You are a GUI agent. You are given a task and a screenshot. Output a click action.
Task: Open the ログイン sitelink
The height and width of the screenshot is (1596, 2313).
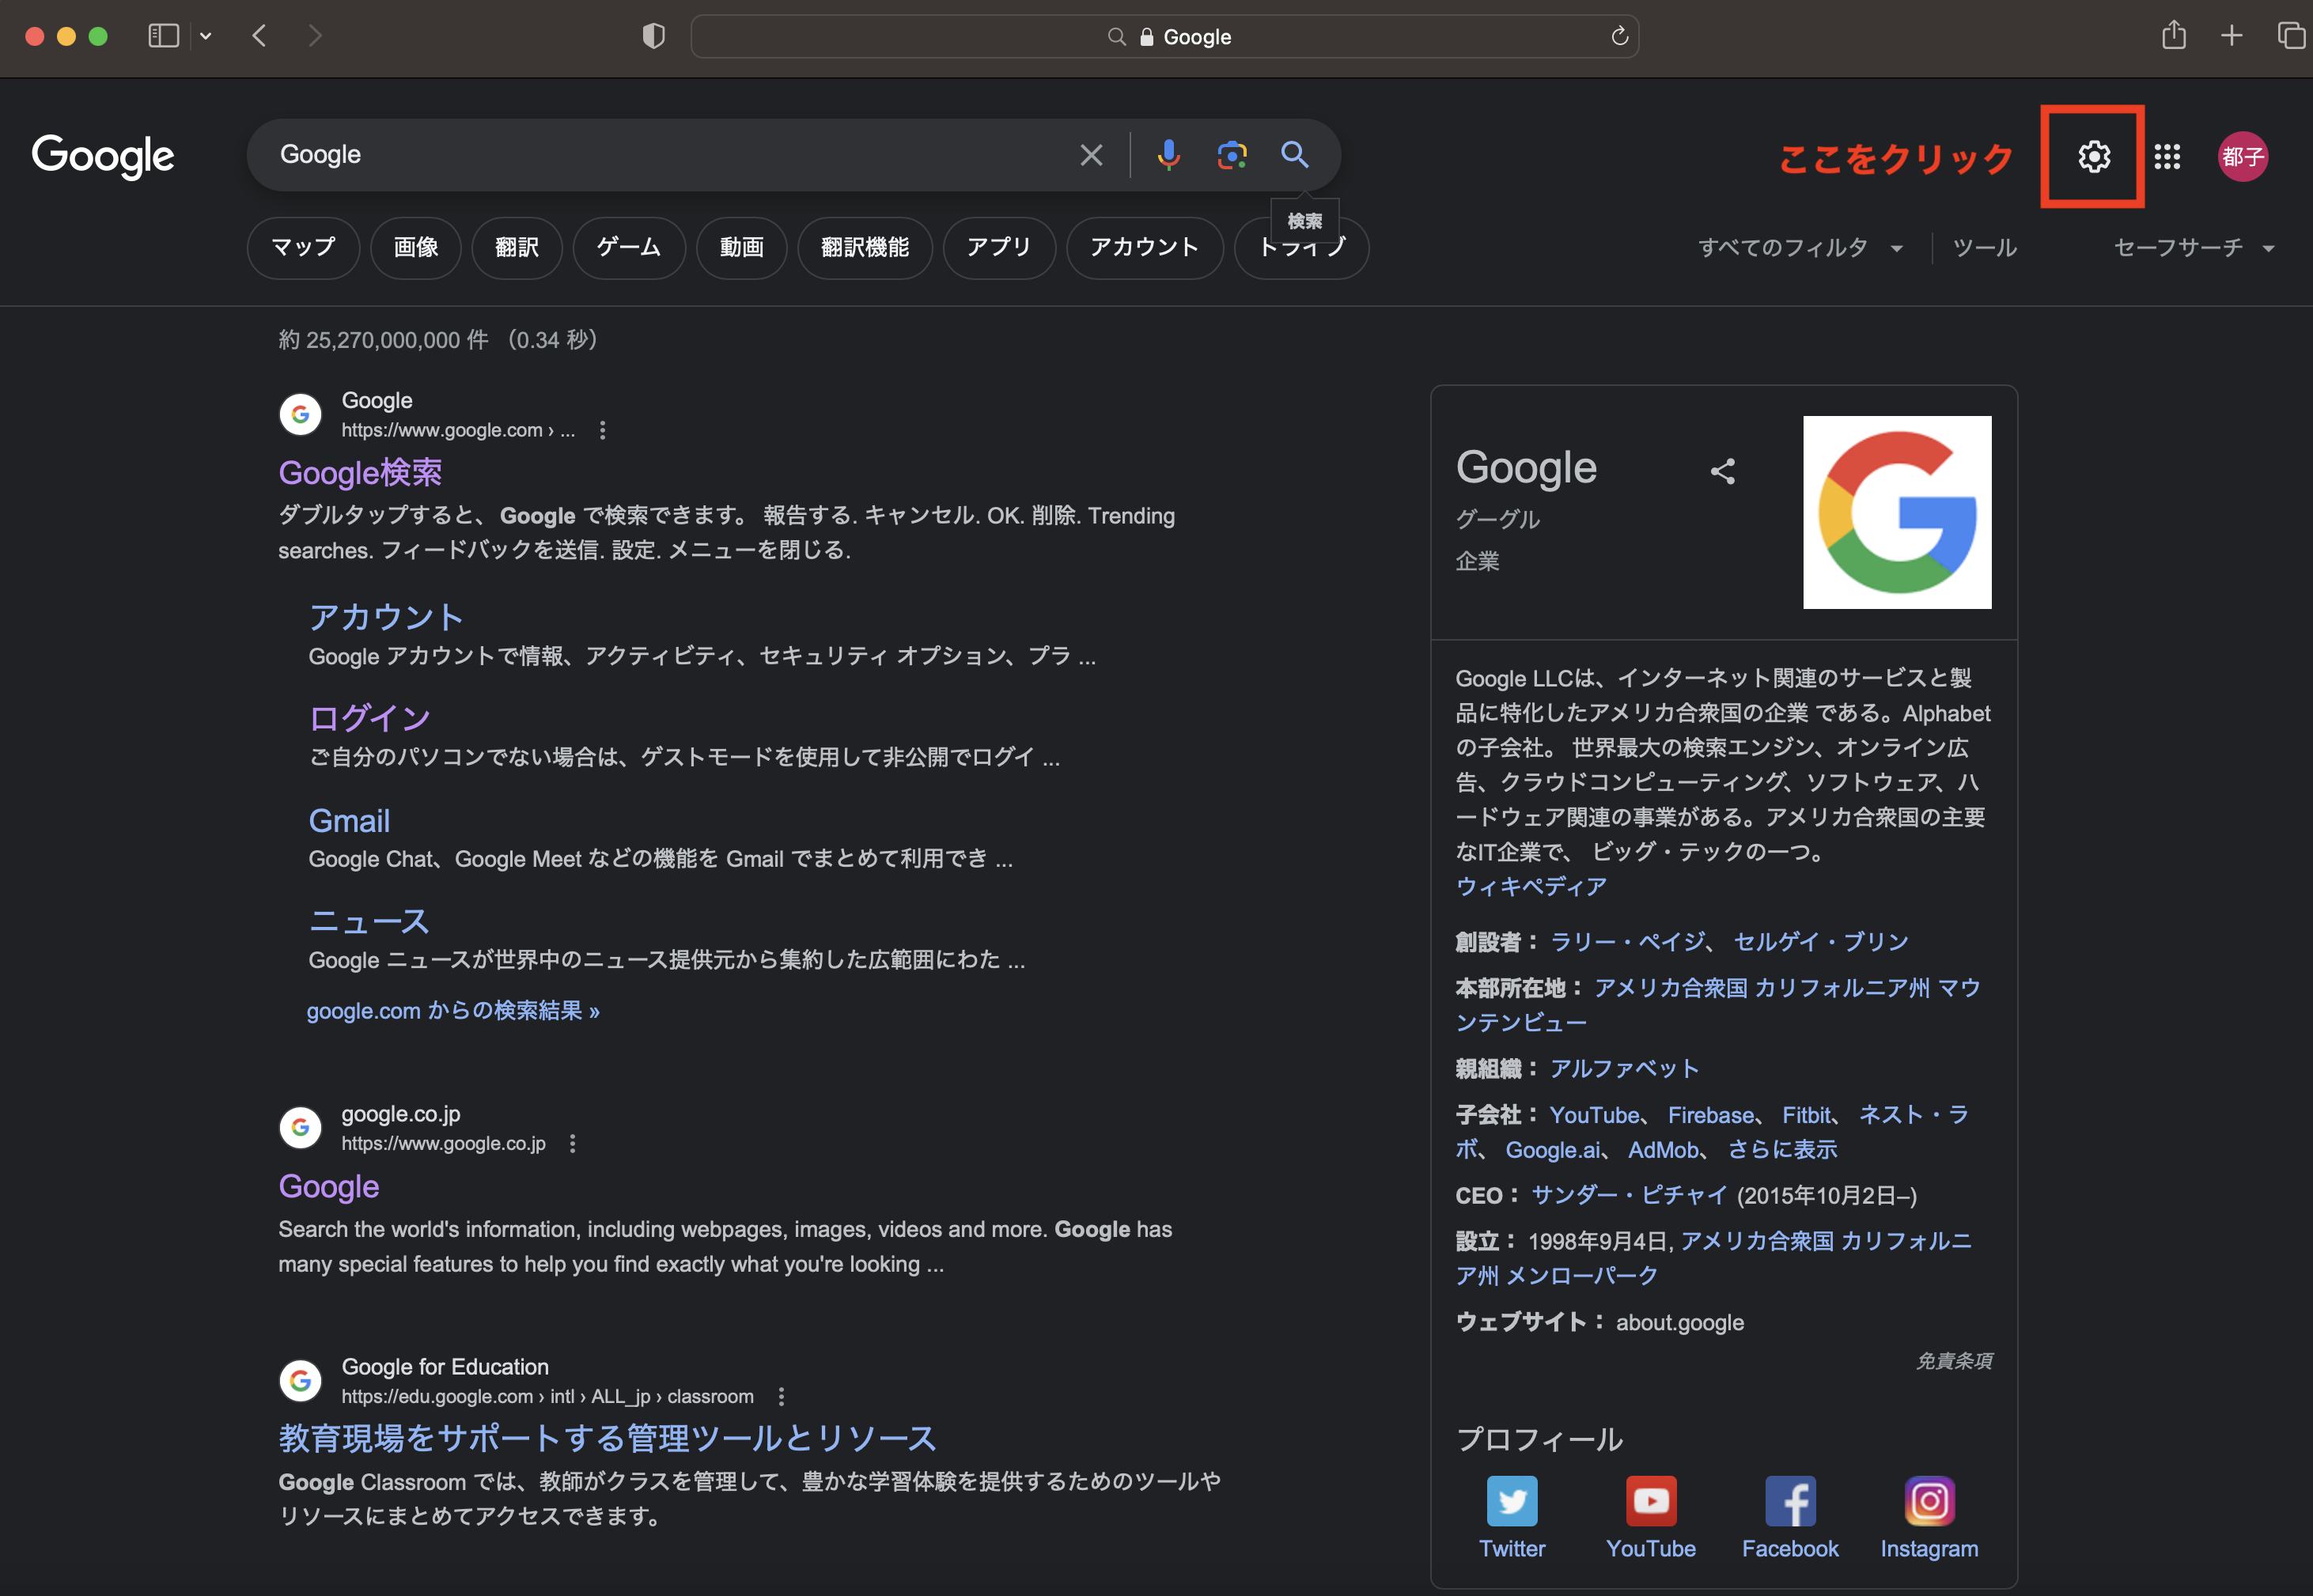tap(370, 717)
